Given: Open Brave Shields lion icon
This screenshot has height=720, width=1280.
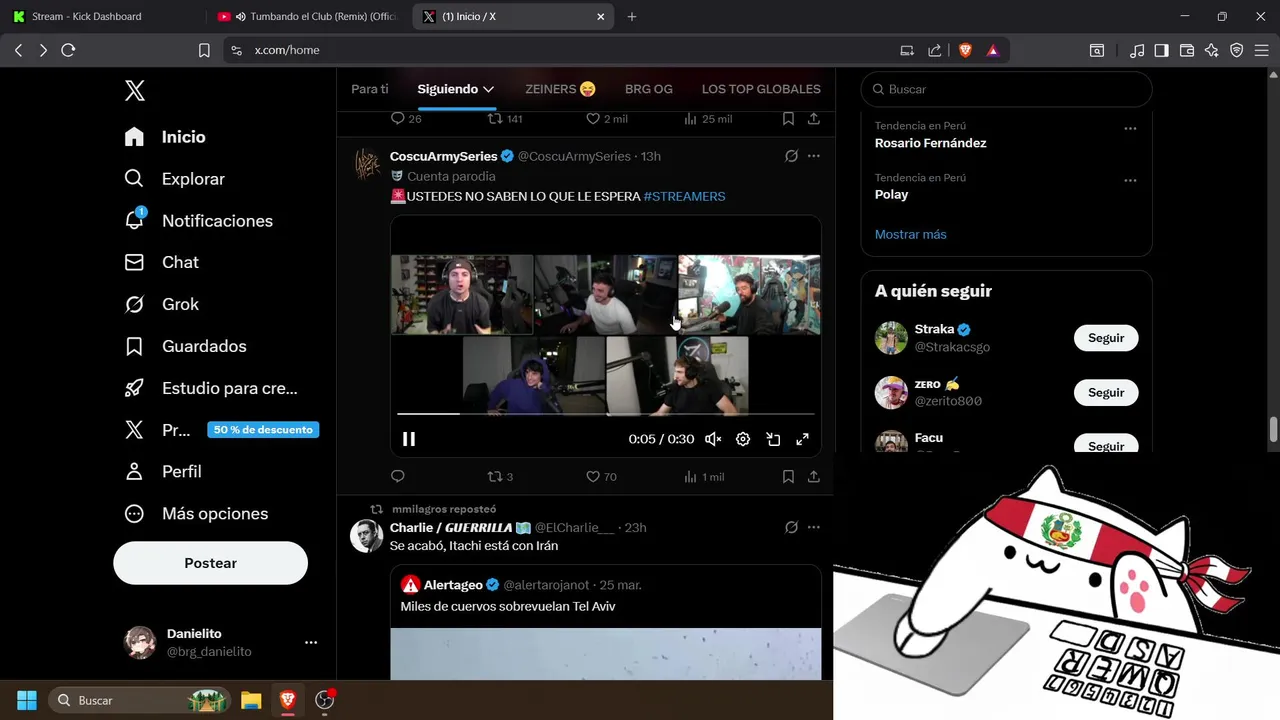Looking at the screenshot, I should click(x=965, y=50).
